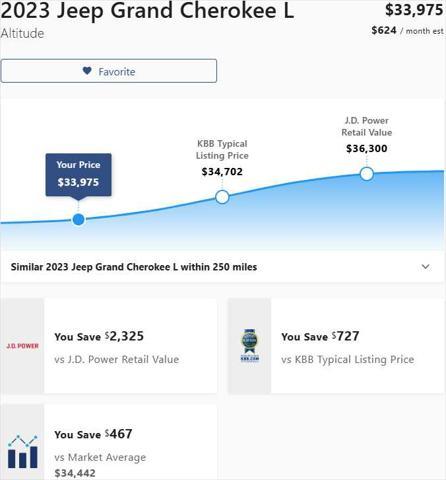446x480 pixels.
Task: Expand the similar vehicles chevron arrow
Action: (x=426, y=267)
